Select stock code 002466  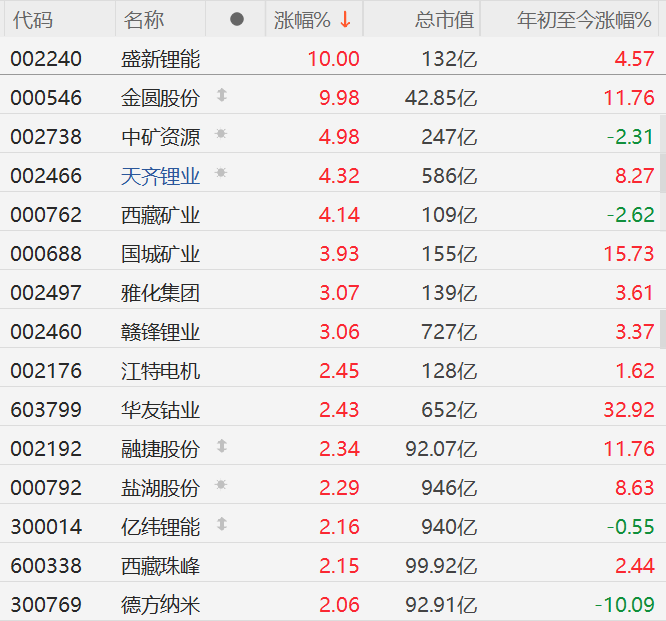coord(46,176)
